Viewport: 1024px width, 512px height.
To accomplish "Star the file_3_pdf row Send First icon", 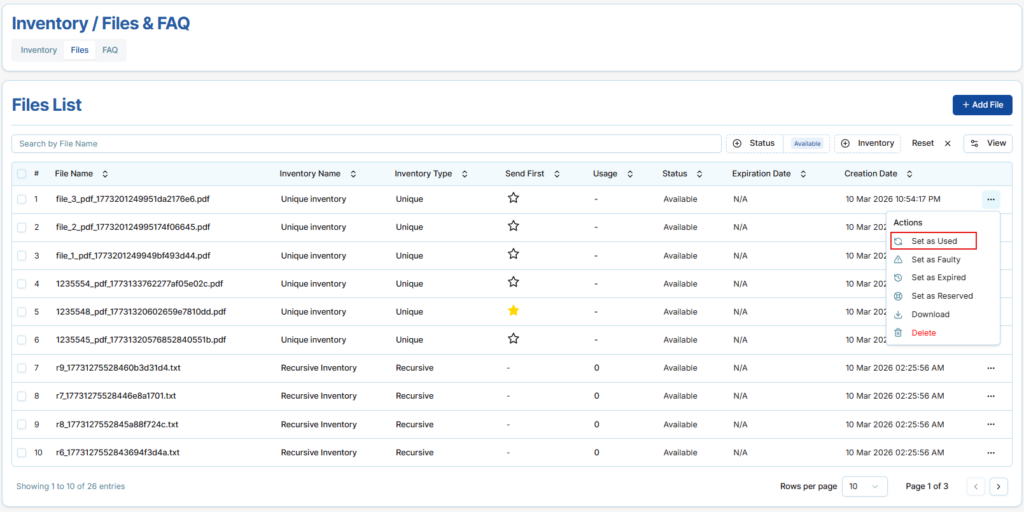I will [513, 198].
